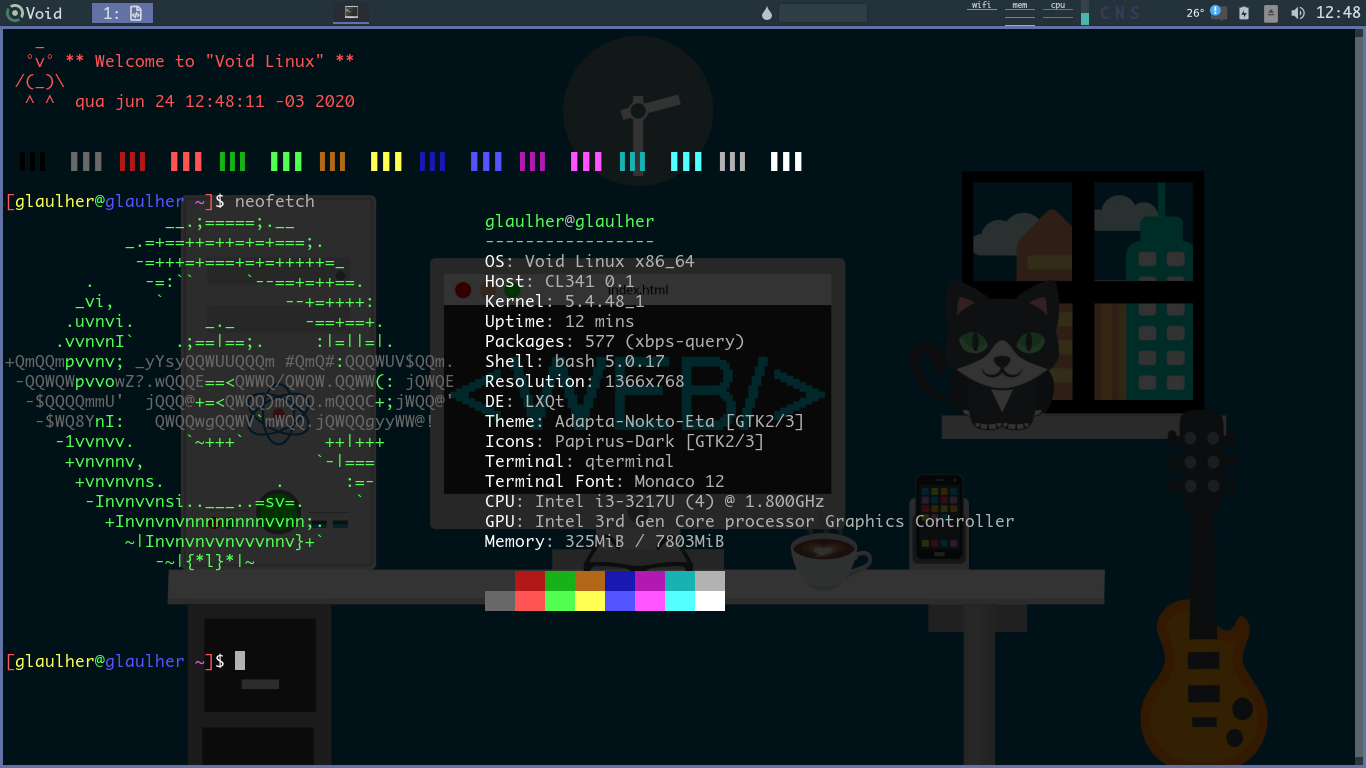This screenshot has height=768, width=1366.
Task: Expand the 12:48 clock calendar
Action: (x=1338, y=13)
